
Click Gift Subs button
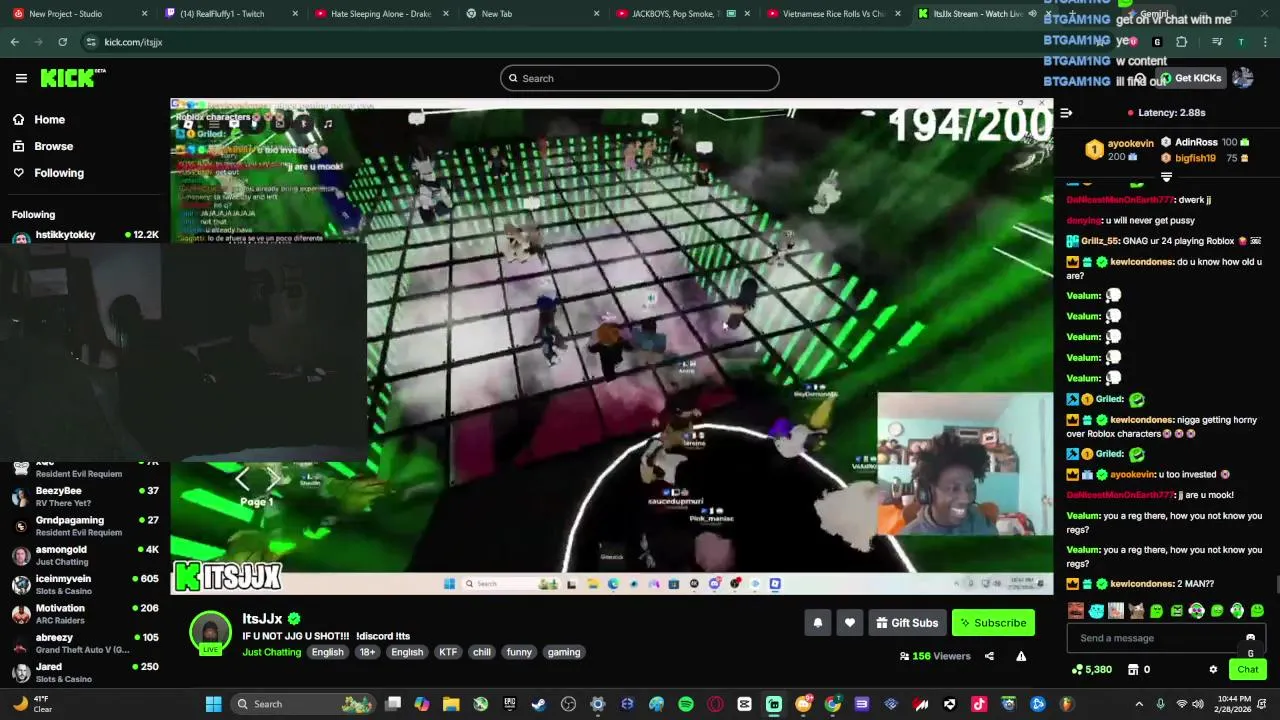tap(907, 623)
